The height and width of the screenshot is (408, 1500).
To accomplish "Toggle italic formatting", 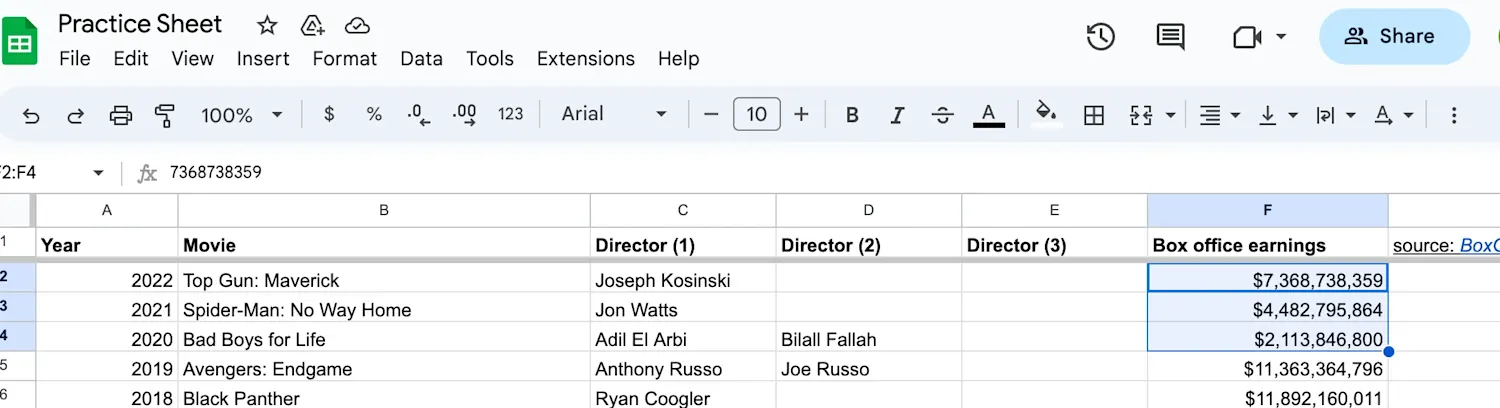I will click(x=897, y=115).
